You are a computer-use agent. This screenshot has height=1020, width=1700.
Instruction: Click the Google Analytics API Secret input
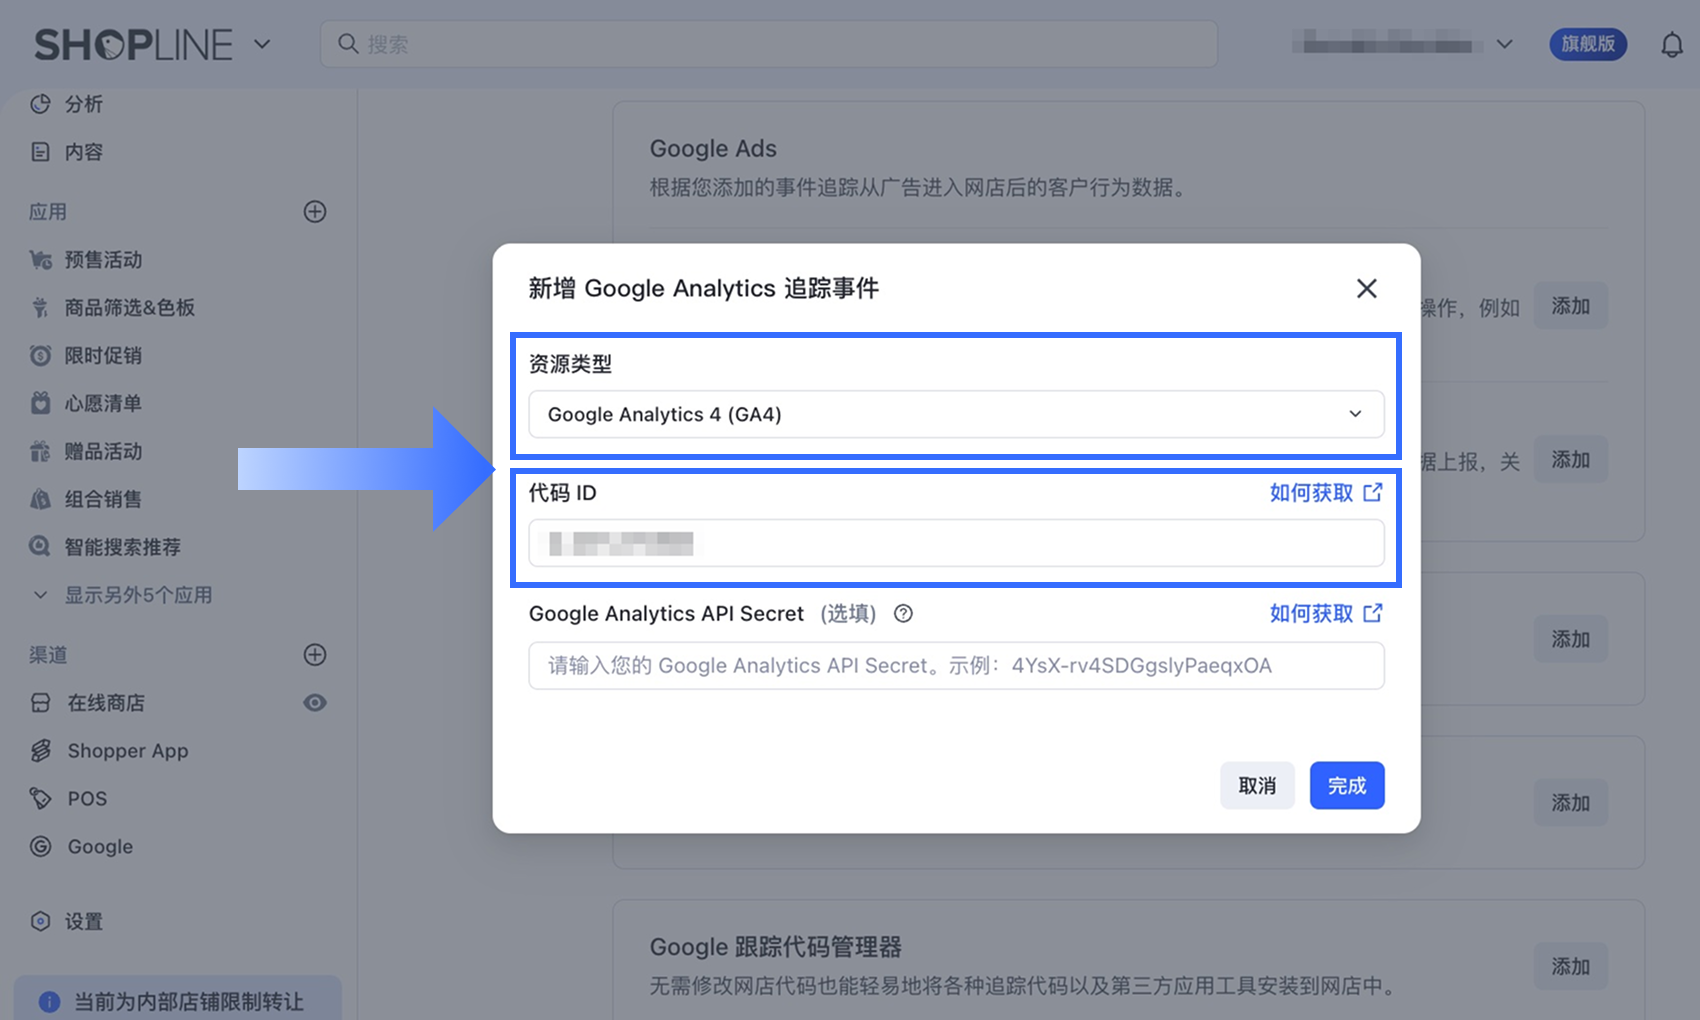click(x=956, y=666)
